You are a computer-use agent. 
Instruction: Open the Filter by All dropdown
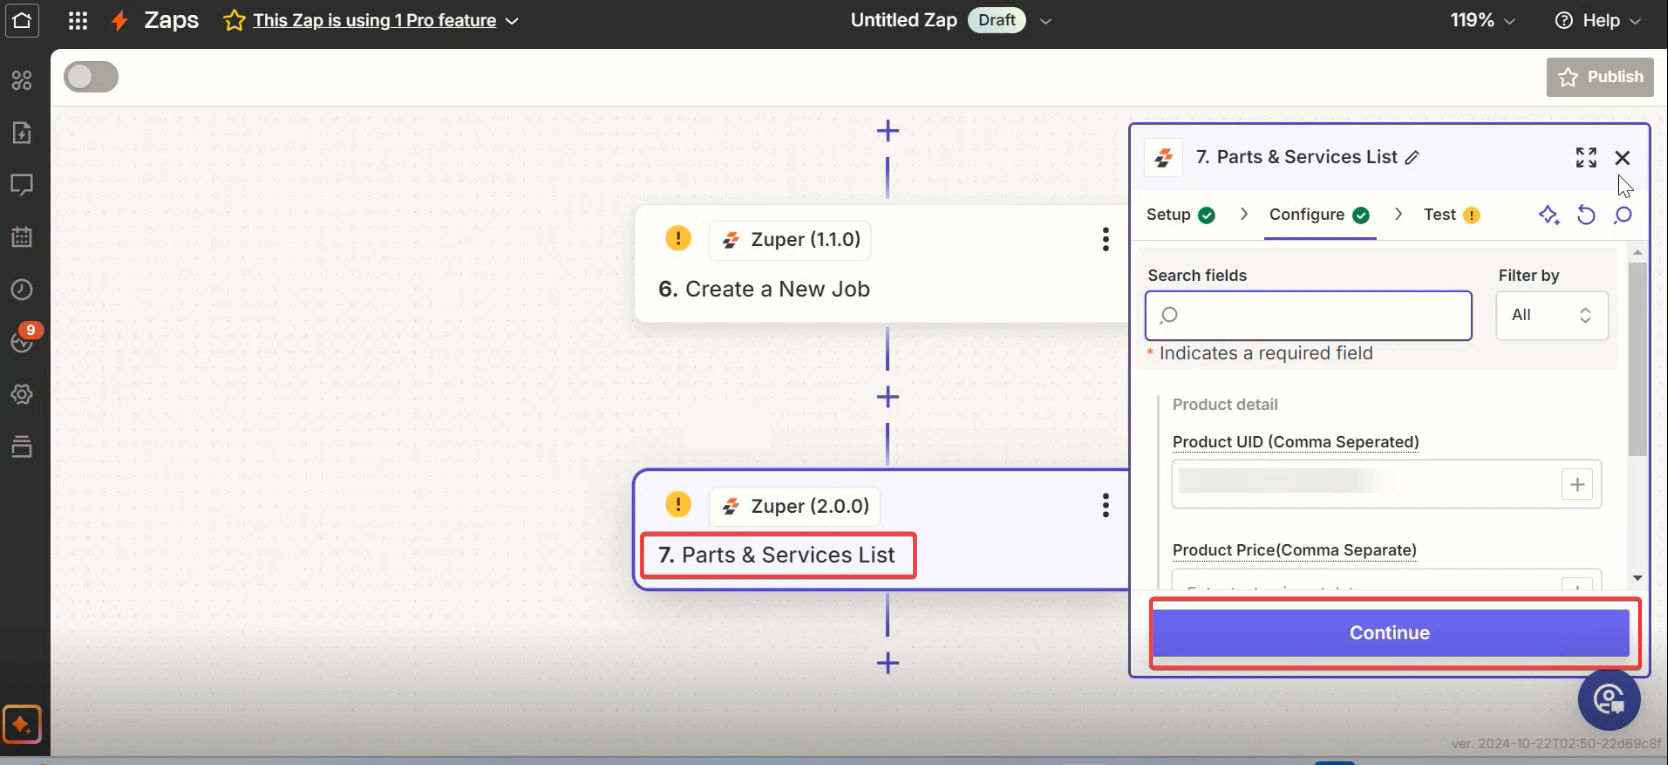1552,315
